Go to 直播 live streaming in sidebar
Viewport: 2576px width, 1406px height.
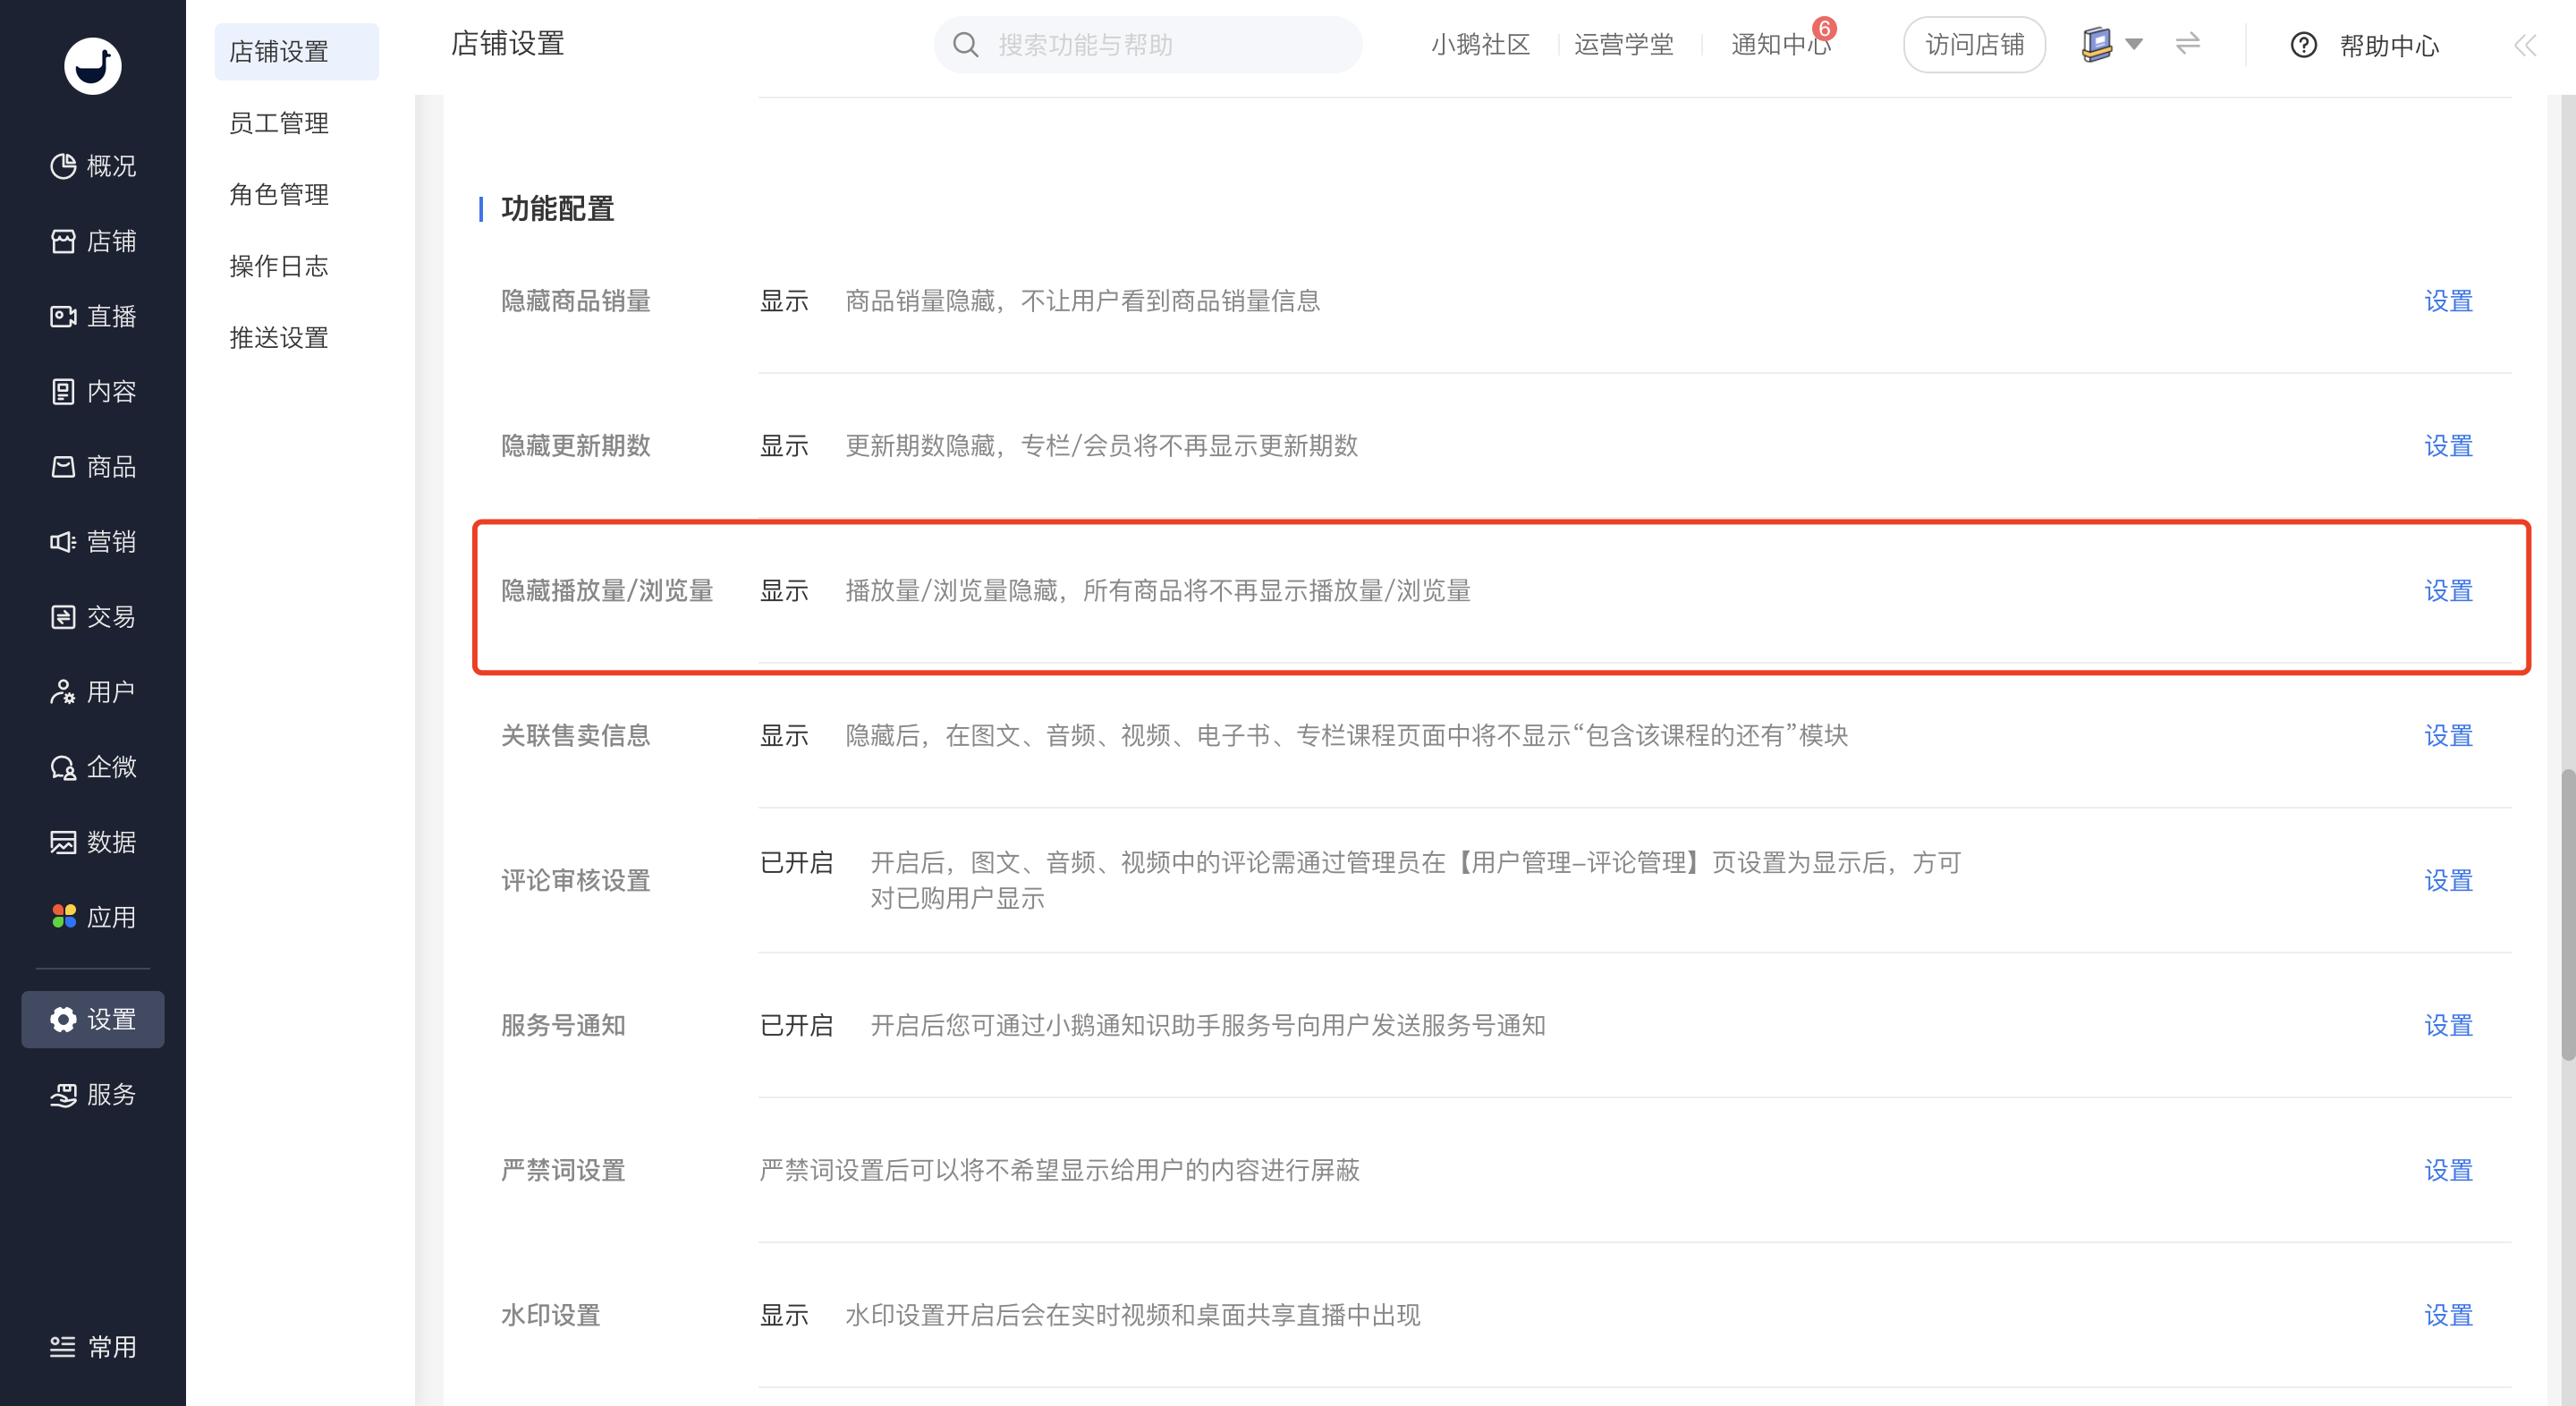click(x=93, y=317)
